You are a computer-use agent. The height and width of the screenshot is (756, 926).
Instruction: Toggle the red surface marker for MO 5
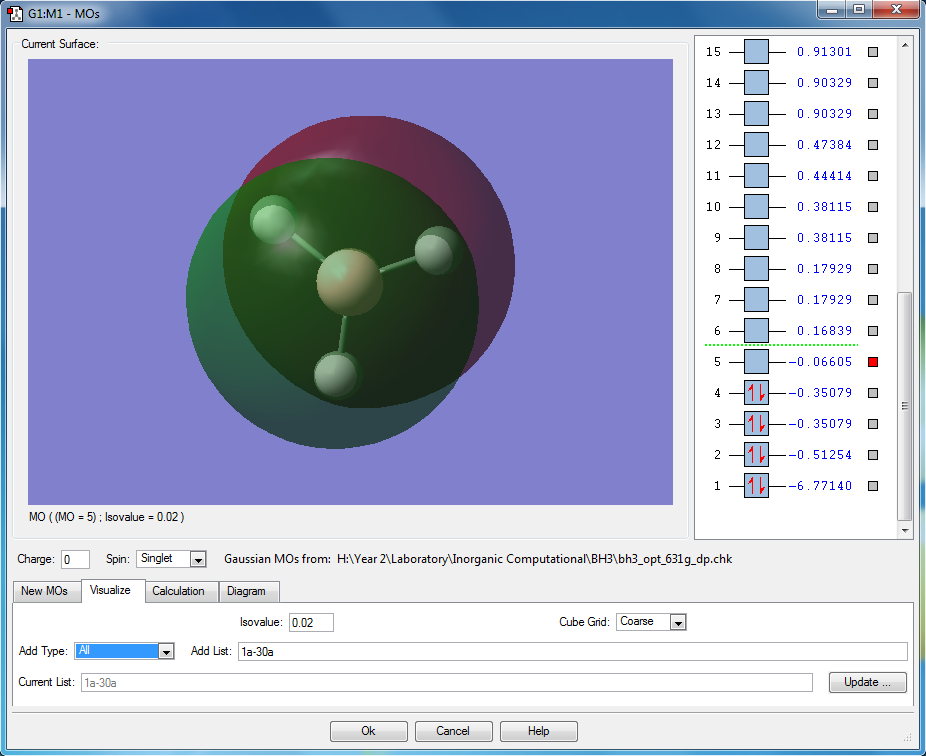coord(872,362)
